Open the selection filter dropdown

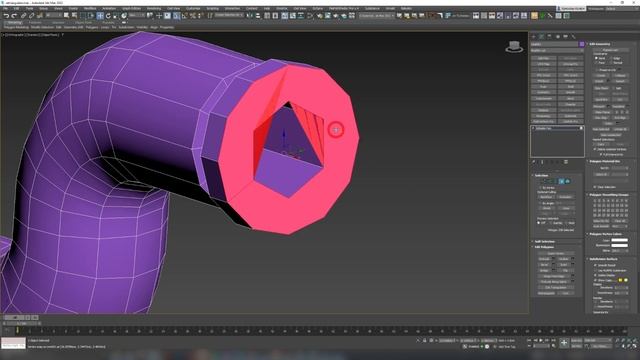55,16
